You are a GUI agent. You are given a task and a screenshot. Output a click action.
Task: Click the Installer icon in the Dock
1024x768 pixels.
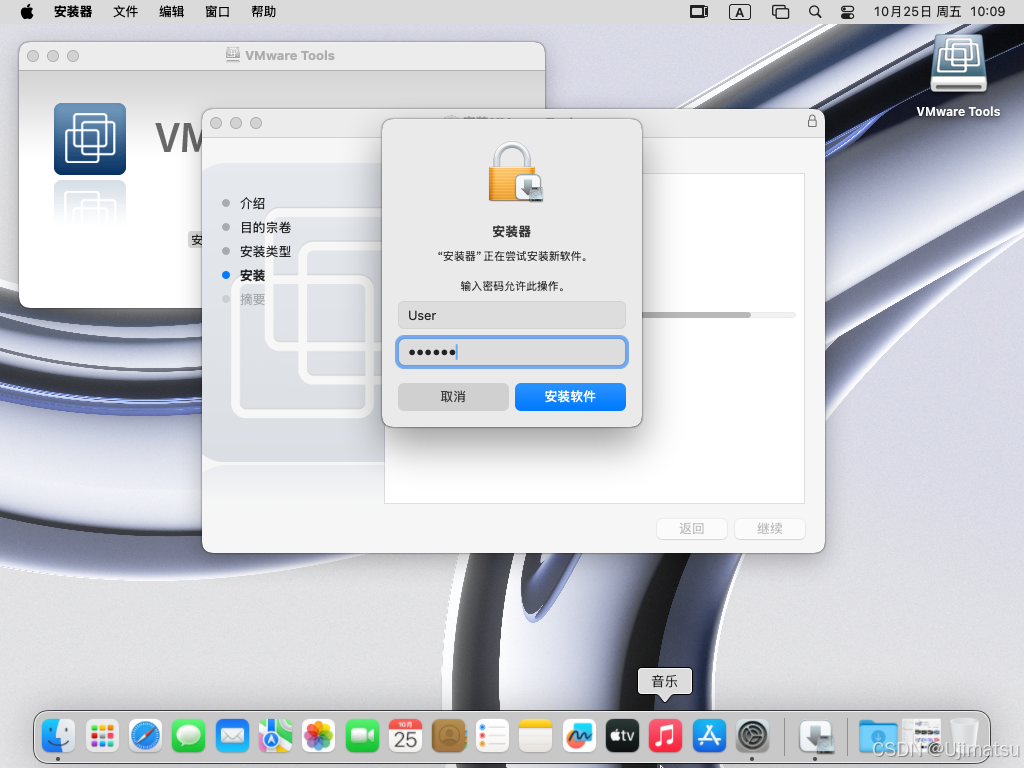[816, 735]
